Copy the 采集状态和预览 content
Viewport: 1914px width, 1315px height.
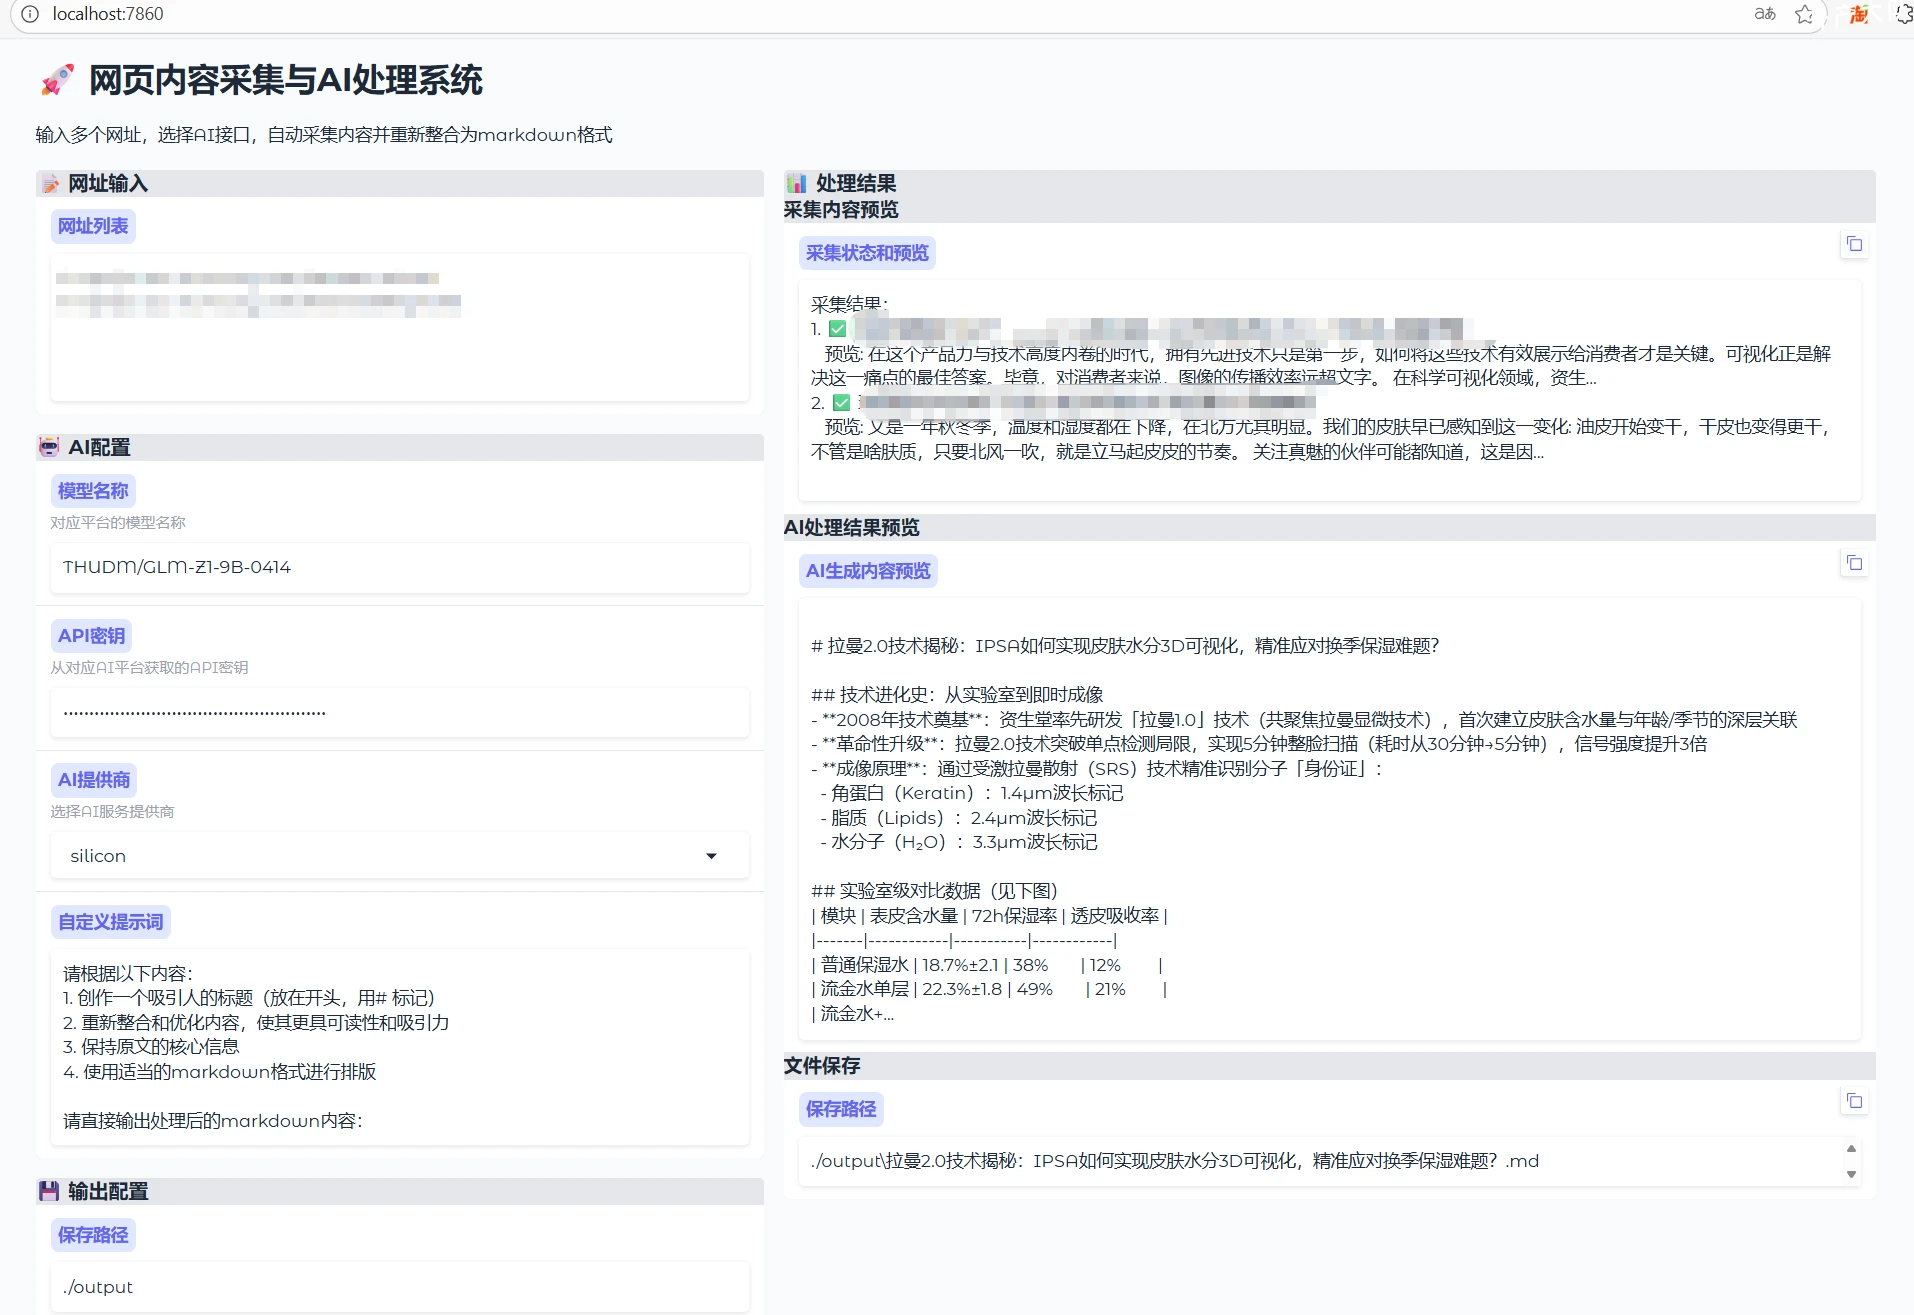[1854, 244]
